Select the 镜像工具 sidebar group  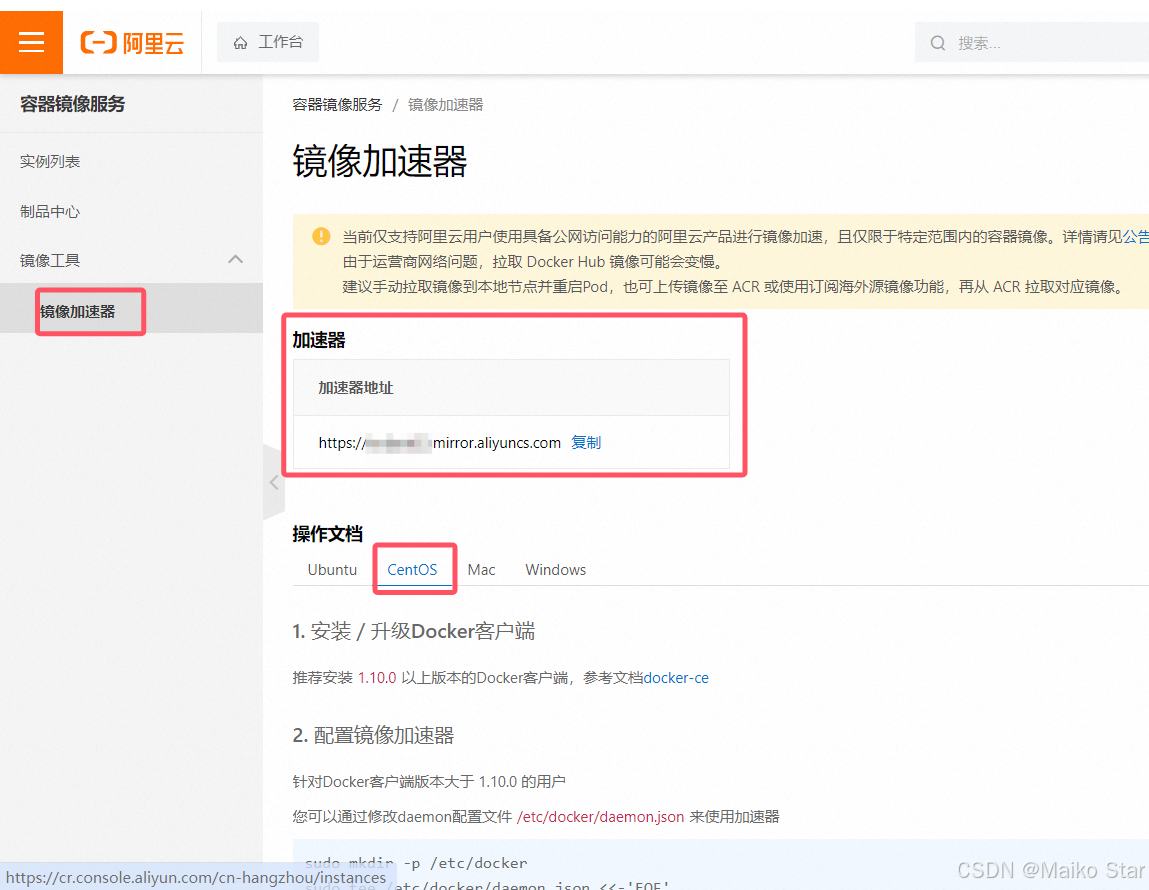131,260
